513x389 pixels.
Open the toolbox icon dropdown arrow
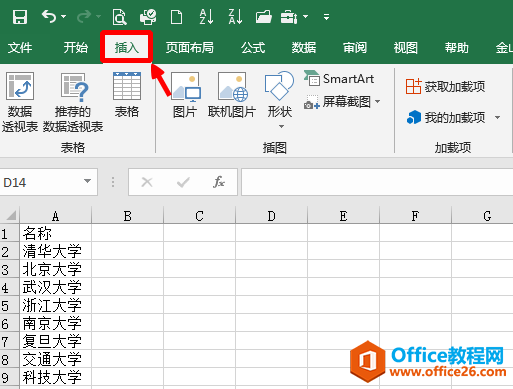pos(305,16)
